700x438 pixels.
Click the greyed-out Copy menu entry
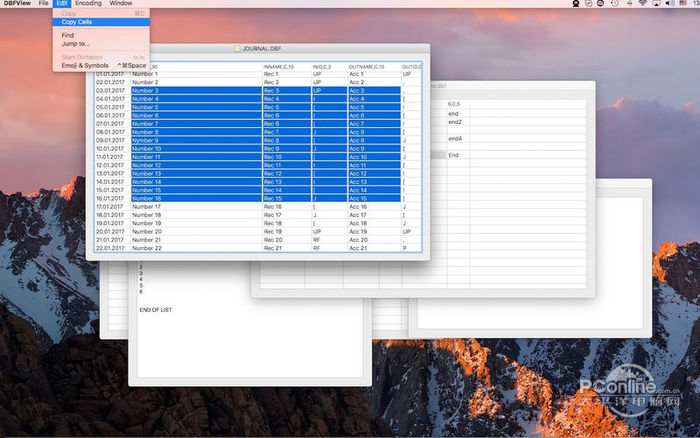101,13
